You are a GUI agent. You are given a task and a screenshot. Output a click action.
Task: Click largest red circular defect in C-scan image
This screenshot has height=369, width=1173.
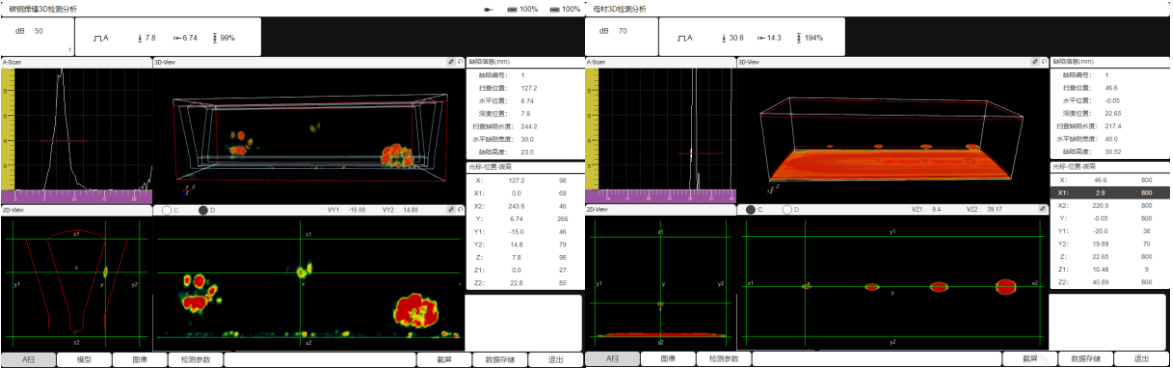tap(1006, 286)
